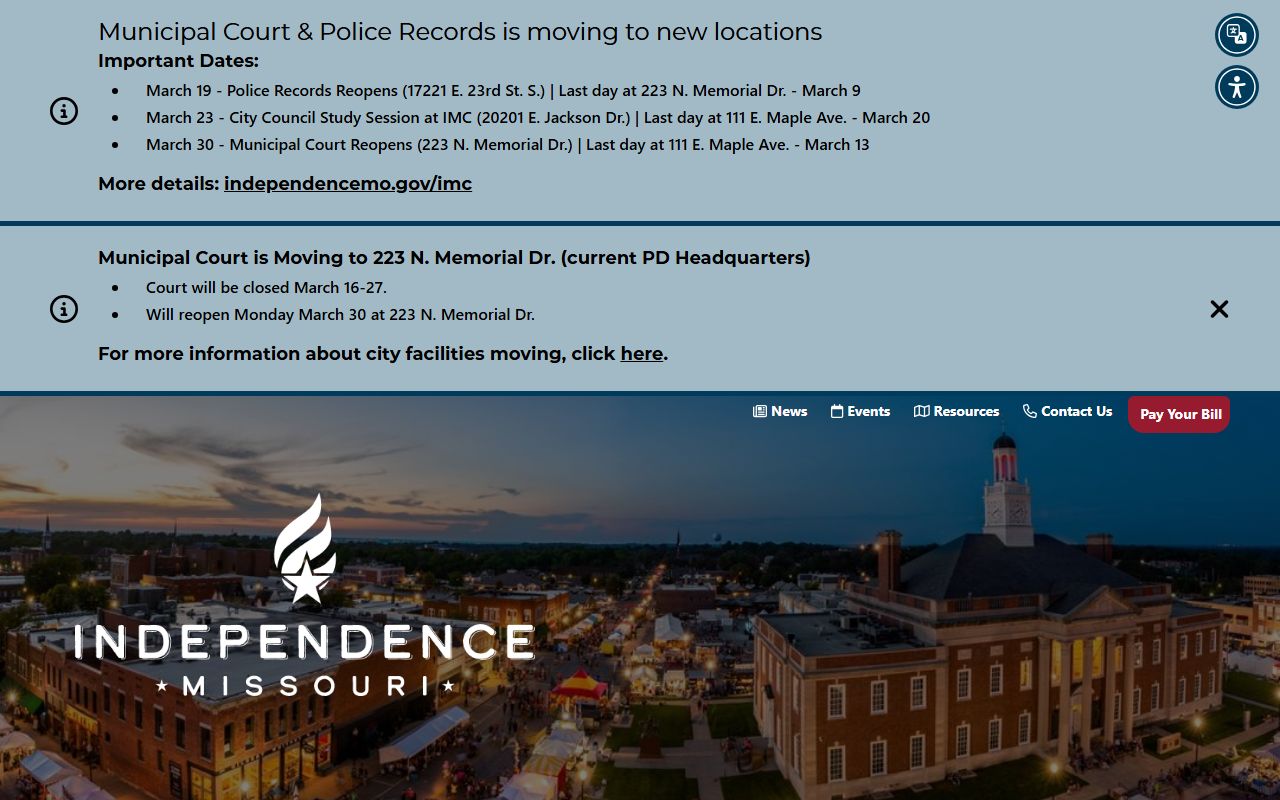
Task: Click the 'Important Dates:' label
Action: point(178,61)
